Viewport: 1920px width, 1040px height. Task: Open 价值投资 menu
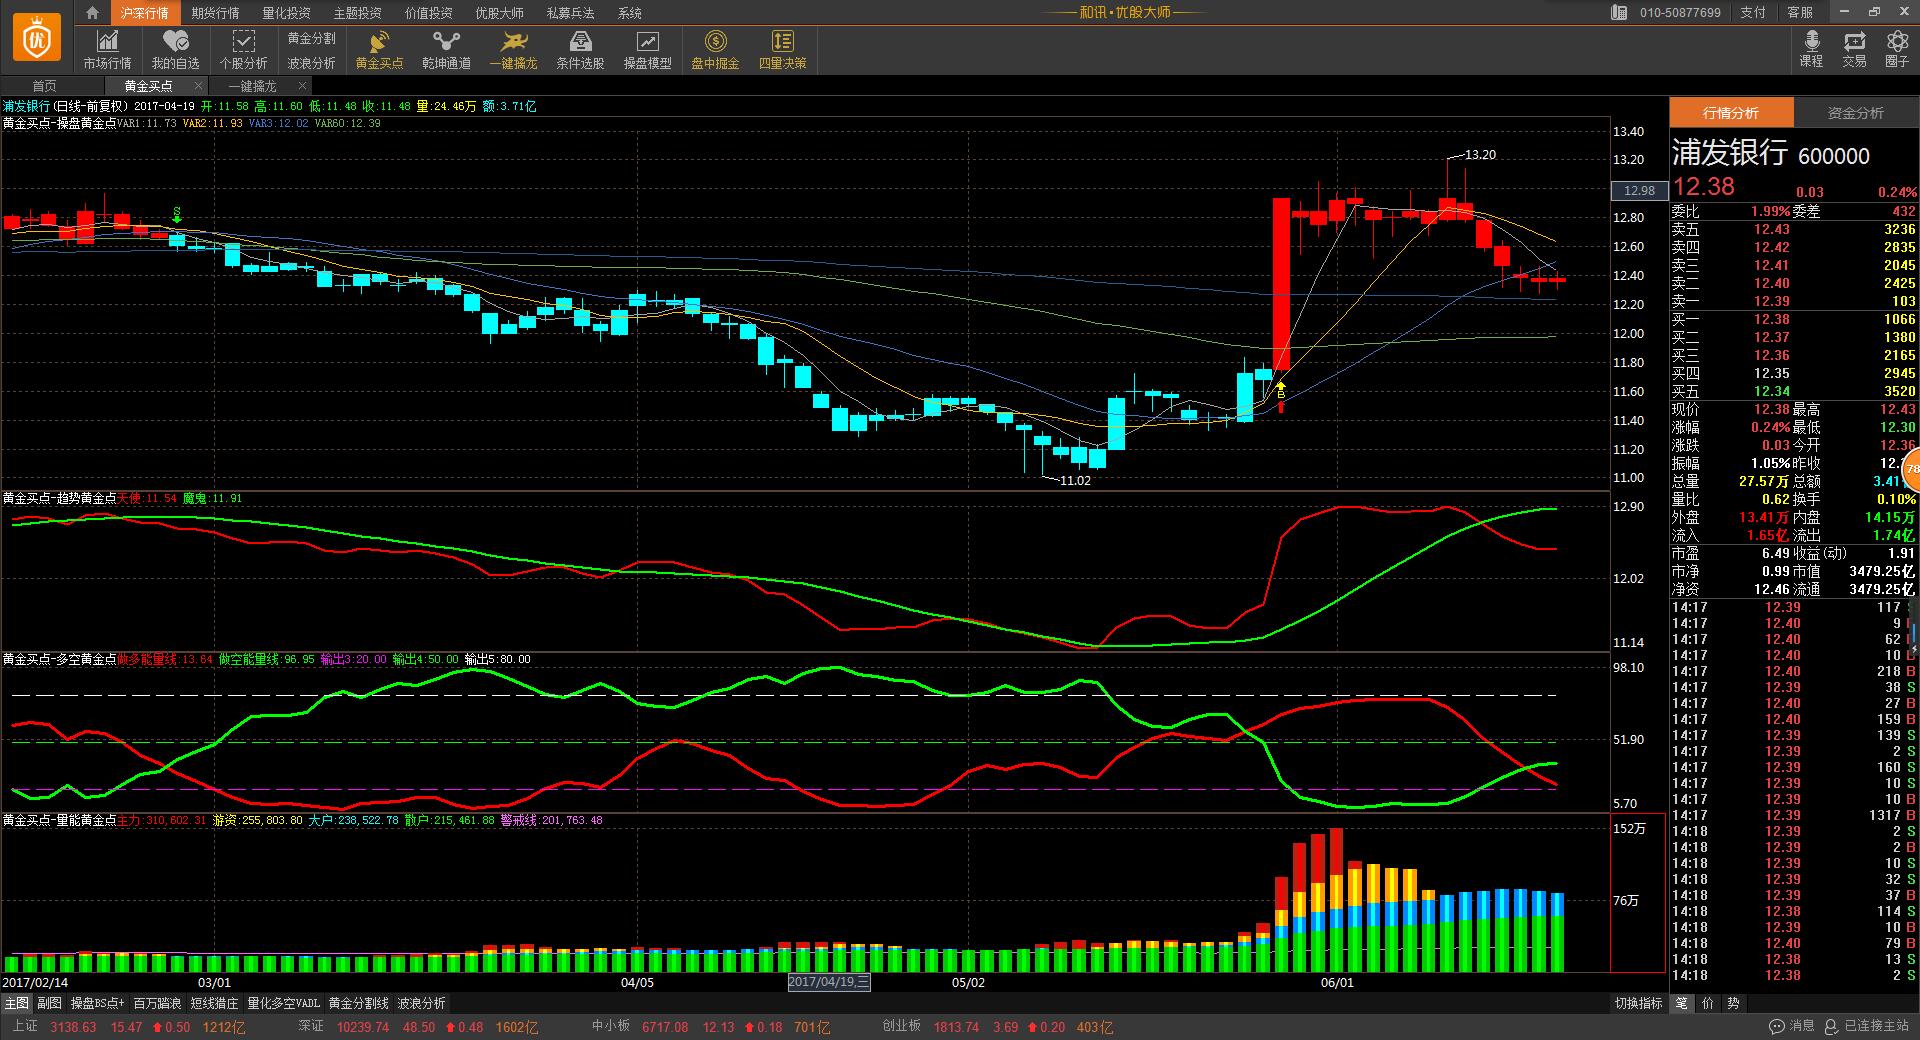click(428, 13)
